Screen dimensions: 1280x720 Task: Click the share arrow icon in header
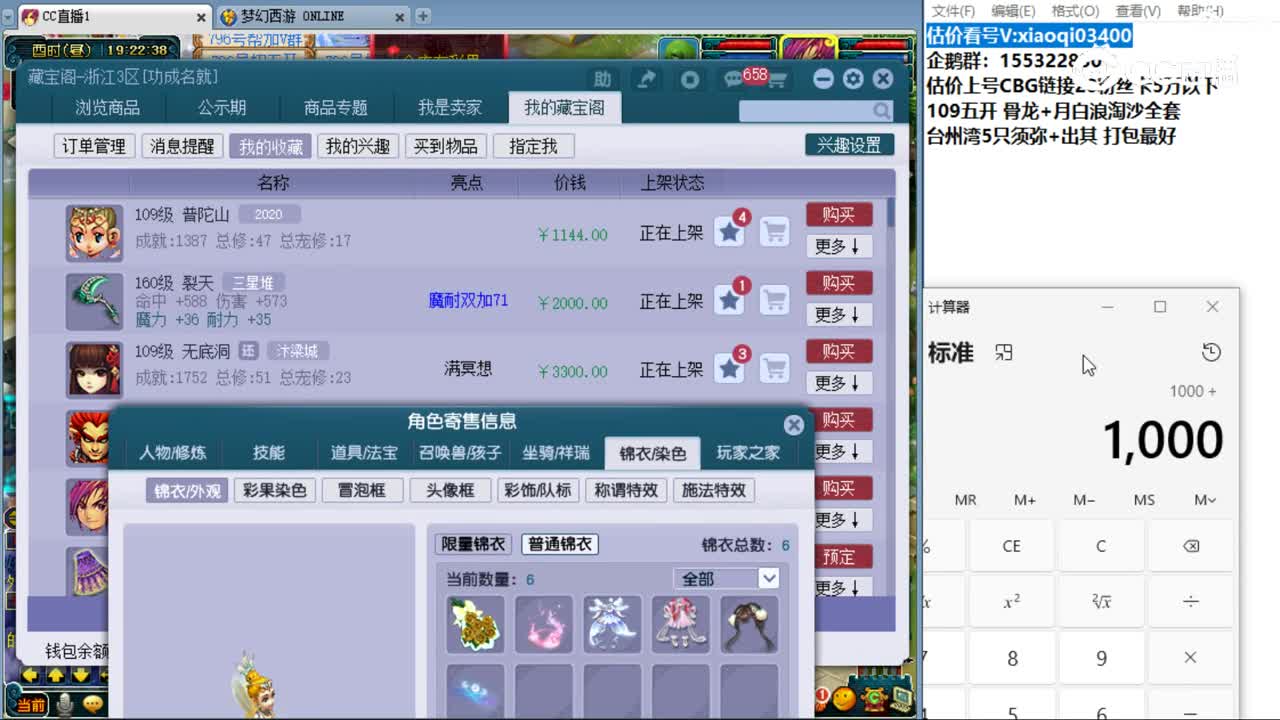(647, 79)
